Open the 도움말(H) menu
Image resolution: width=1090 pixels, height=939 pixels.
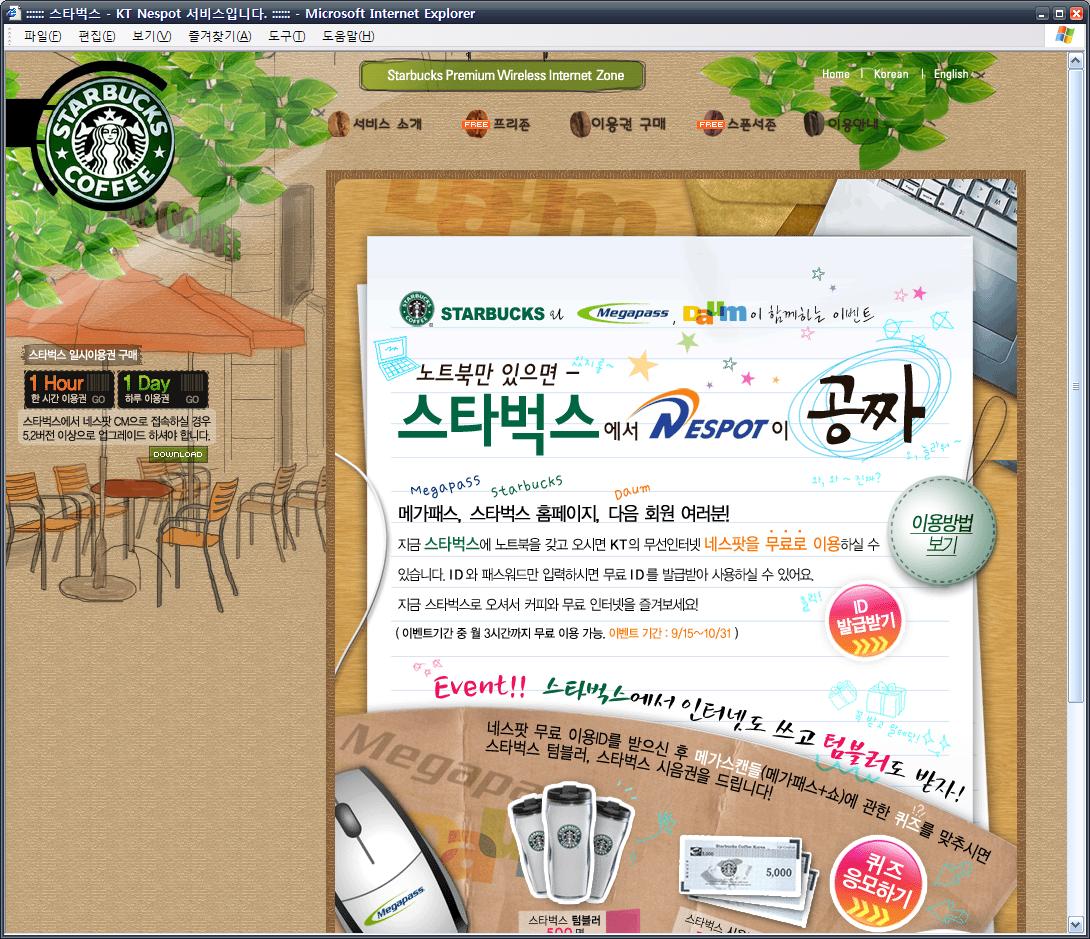pos(348,36)
